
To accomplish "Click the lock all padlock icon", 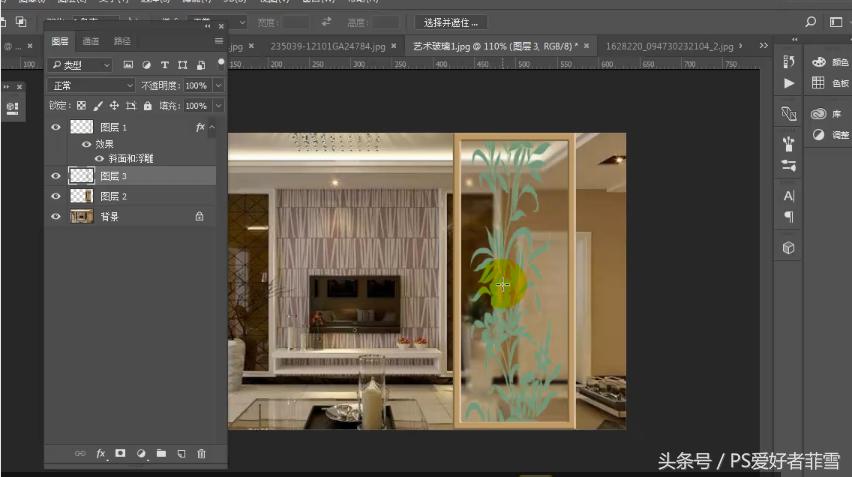I will click(x=147, y=105).
